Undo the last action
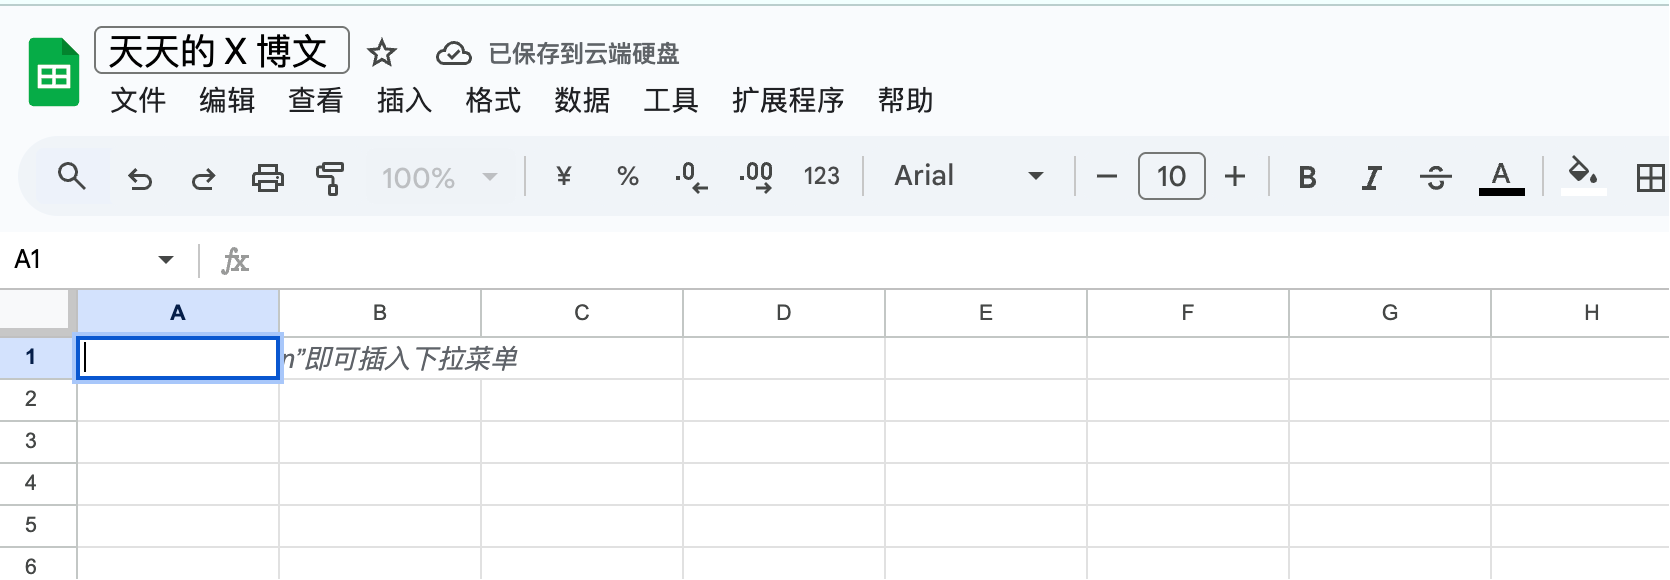The image size is (1670, 580). point(140,178)
